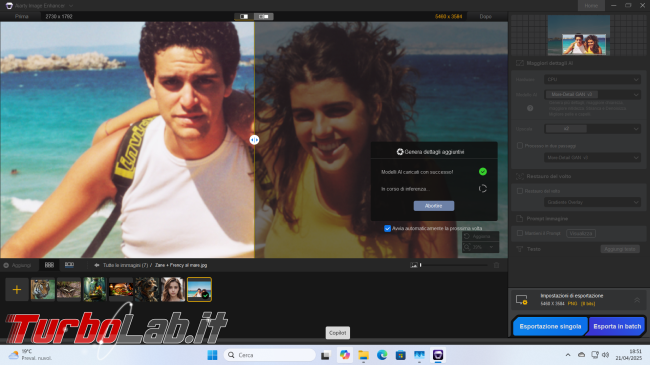Click the thumbnail size image icon

click(414, 265)
